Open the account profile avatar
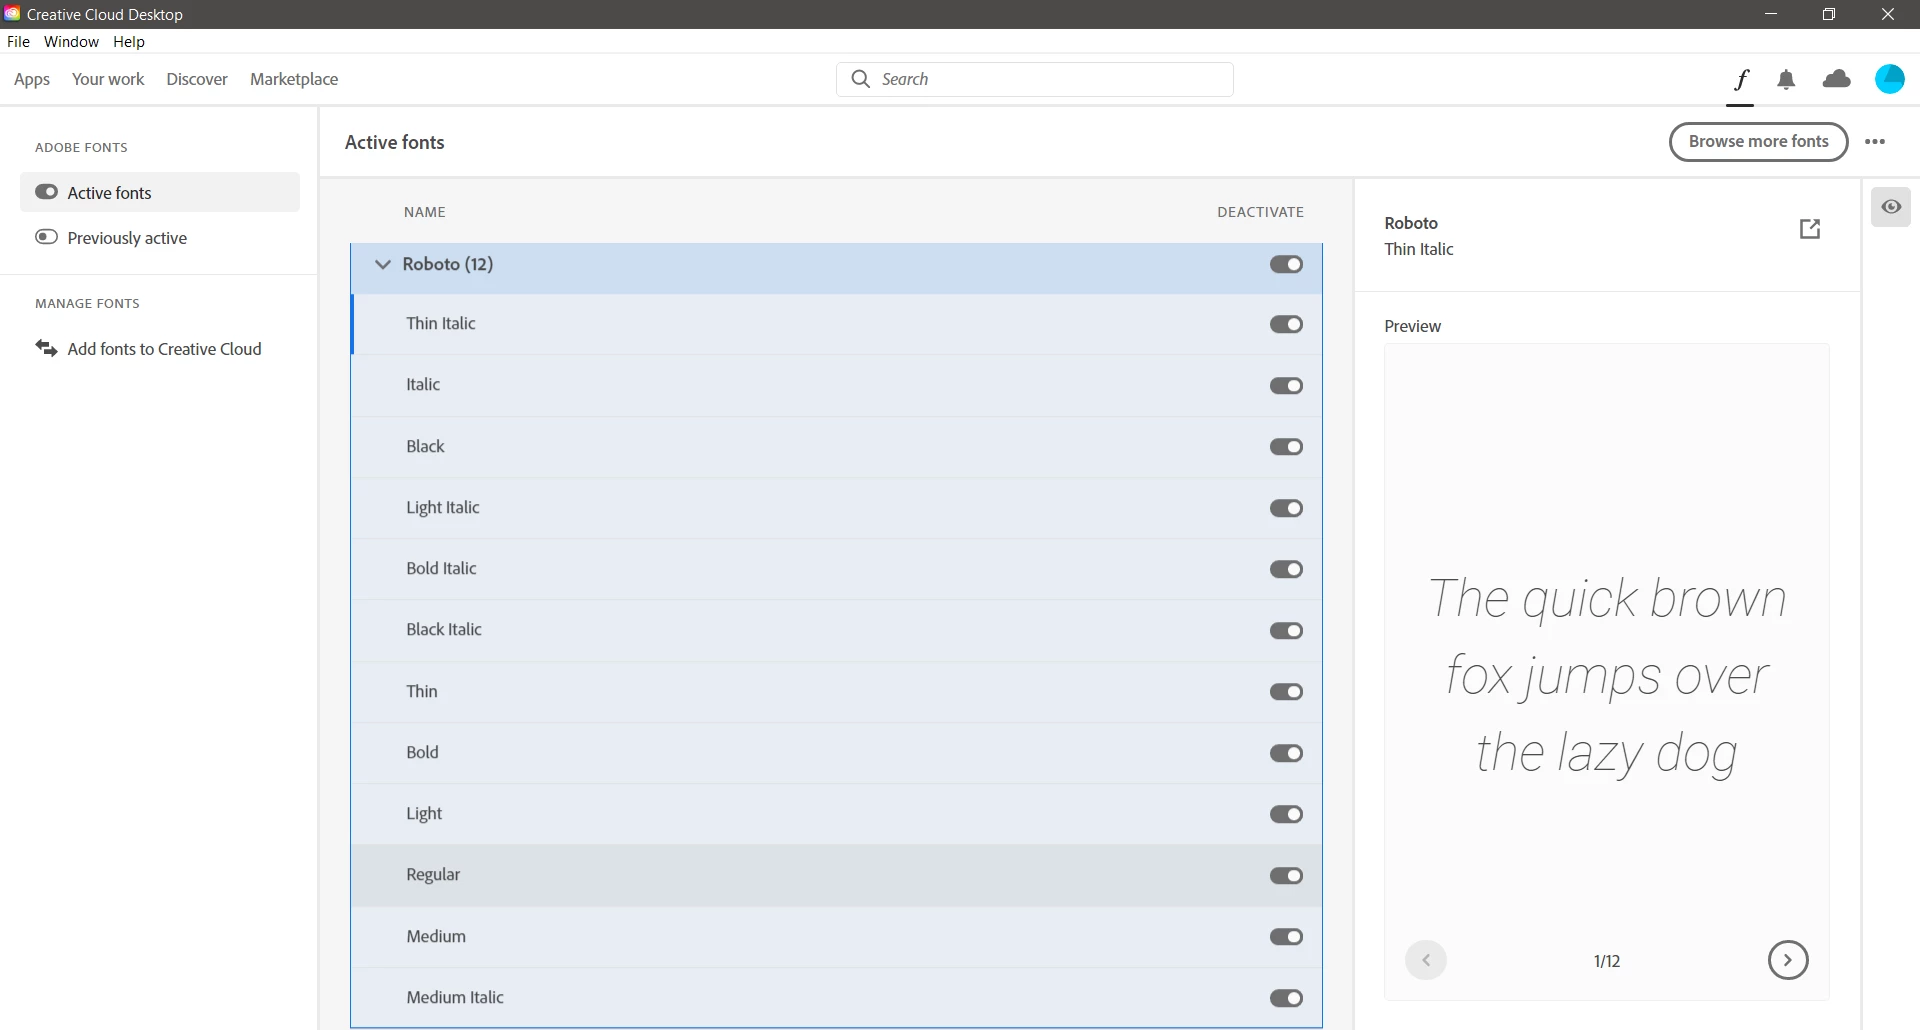The image size is (1920, 1030). pyautogui.click(x=1889, y=79)
